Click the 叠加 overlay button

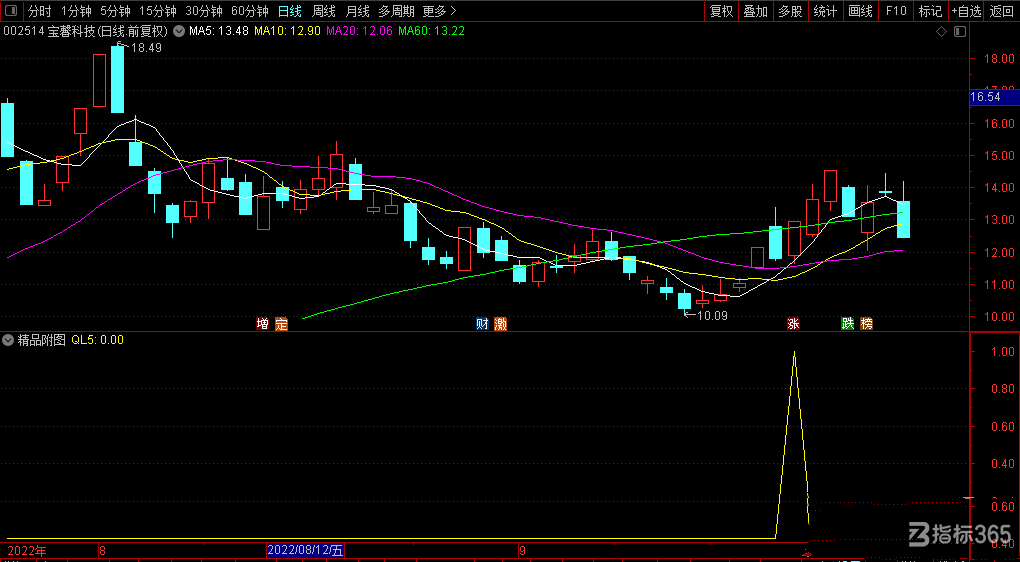755,11
